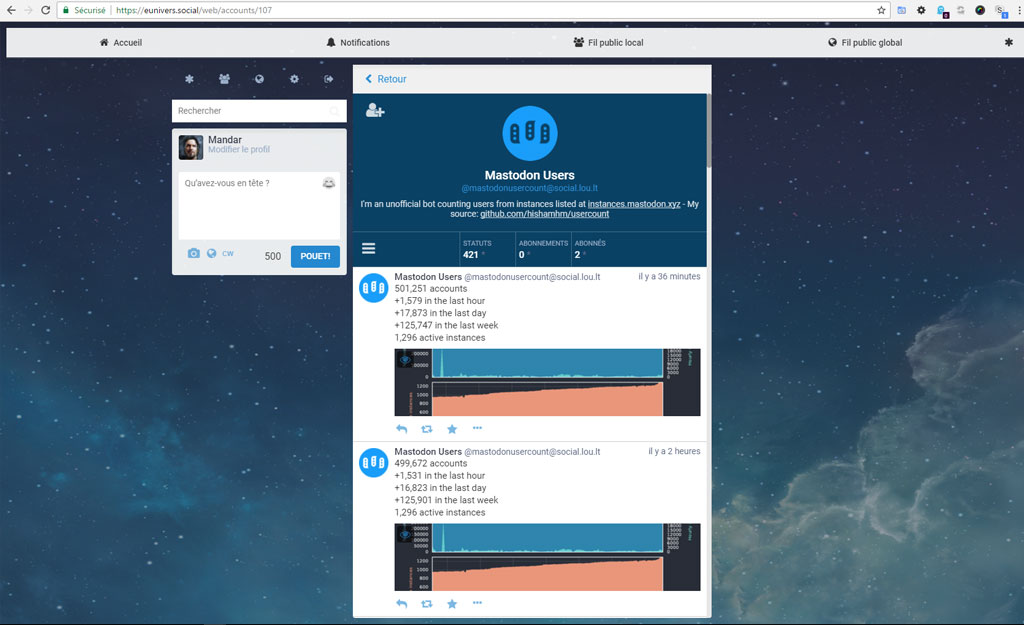Reply to the latest Mastodon Users toot
This screenshot has height=625, width=1024.
(401, 428)
